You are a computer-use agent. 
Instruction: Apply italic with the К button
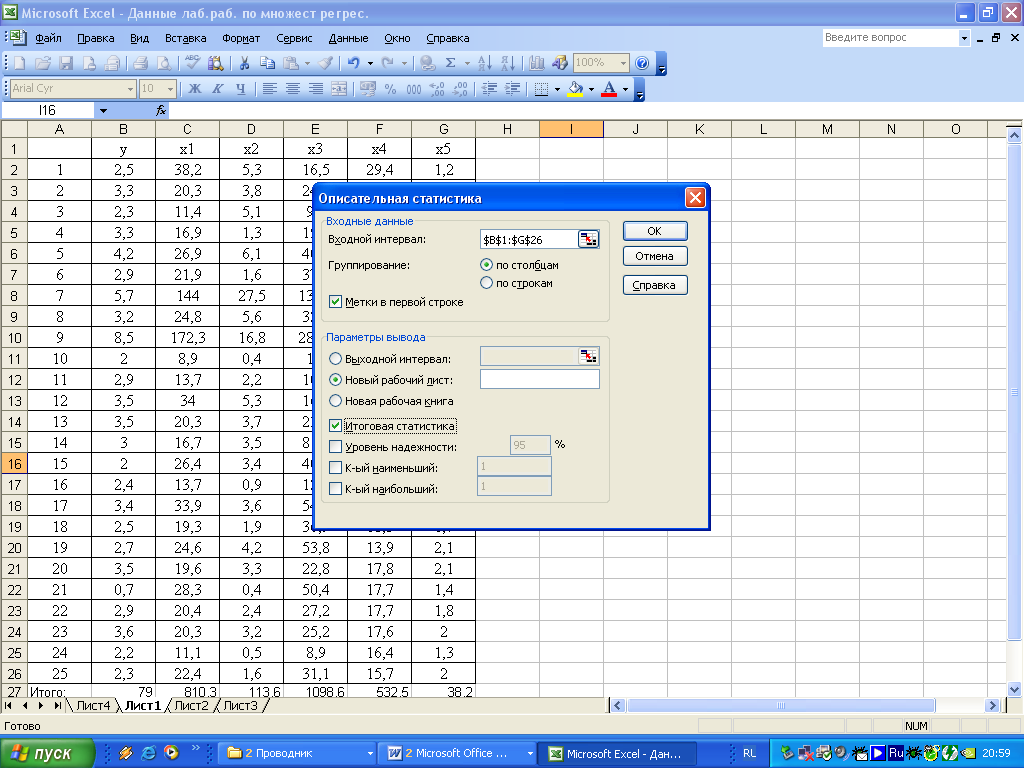217,89
